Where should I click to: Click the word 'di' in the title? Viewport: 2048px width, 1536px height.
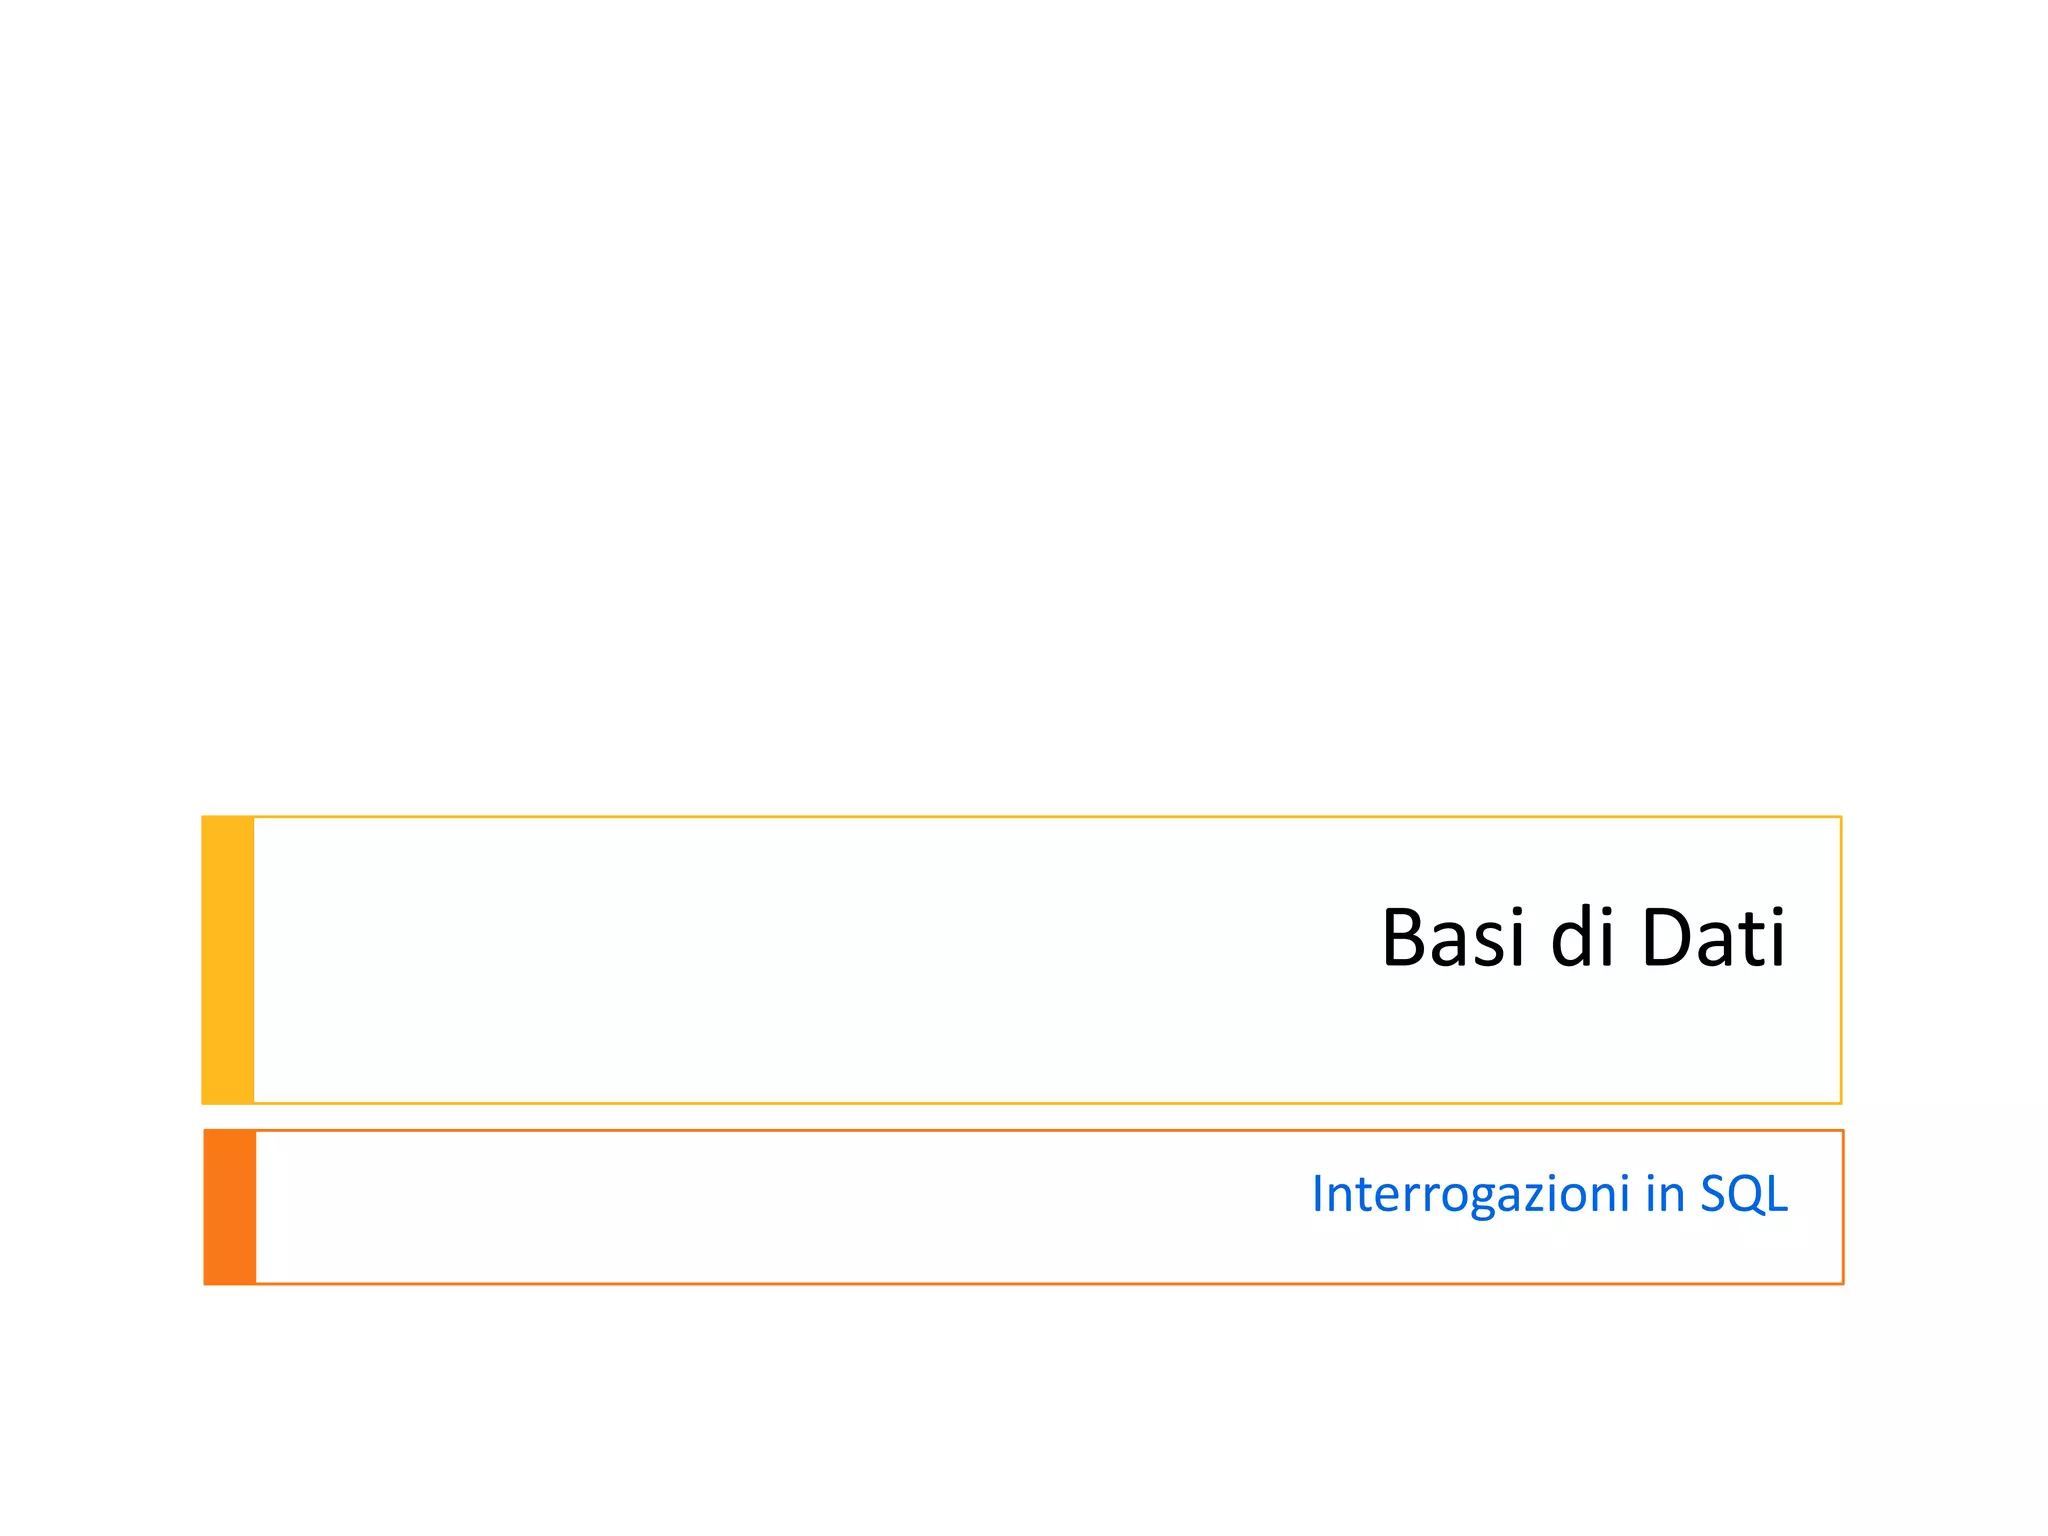pyautogui.click(x=1582, y=938)
